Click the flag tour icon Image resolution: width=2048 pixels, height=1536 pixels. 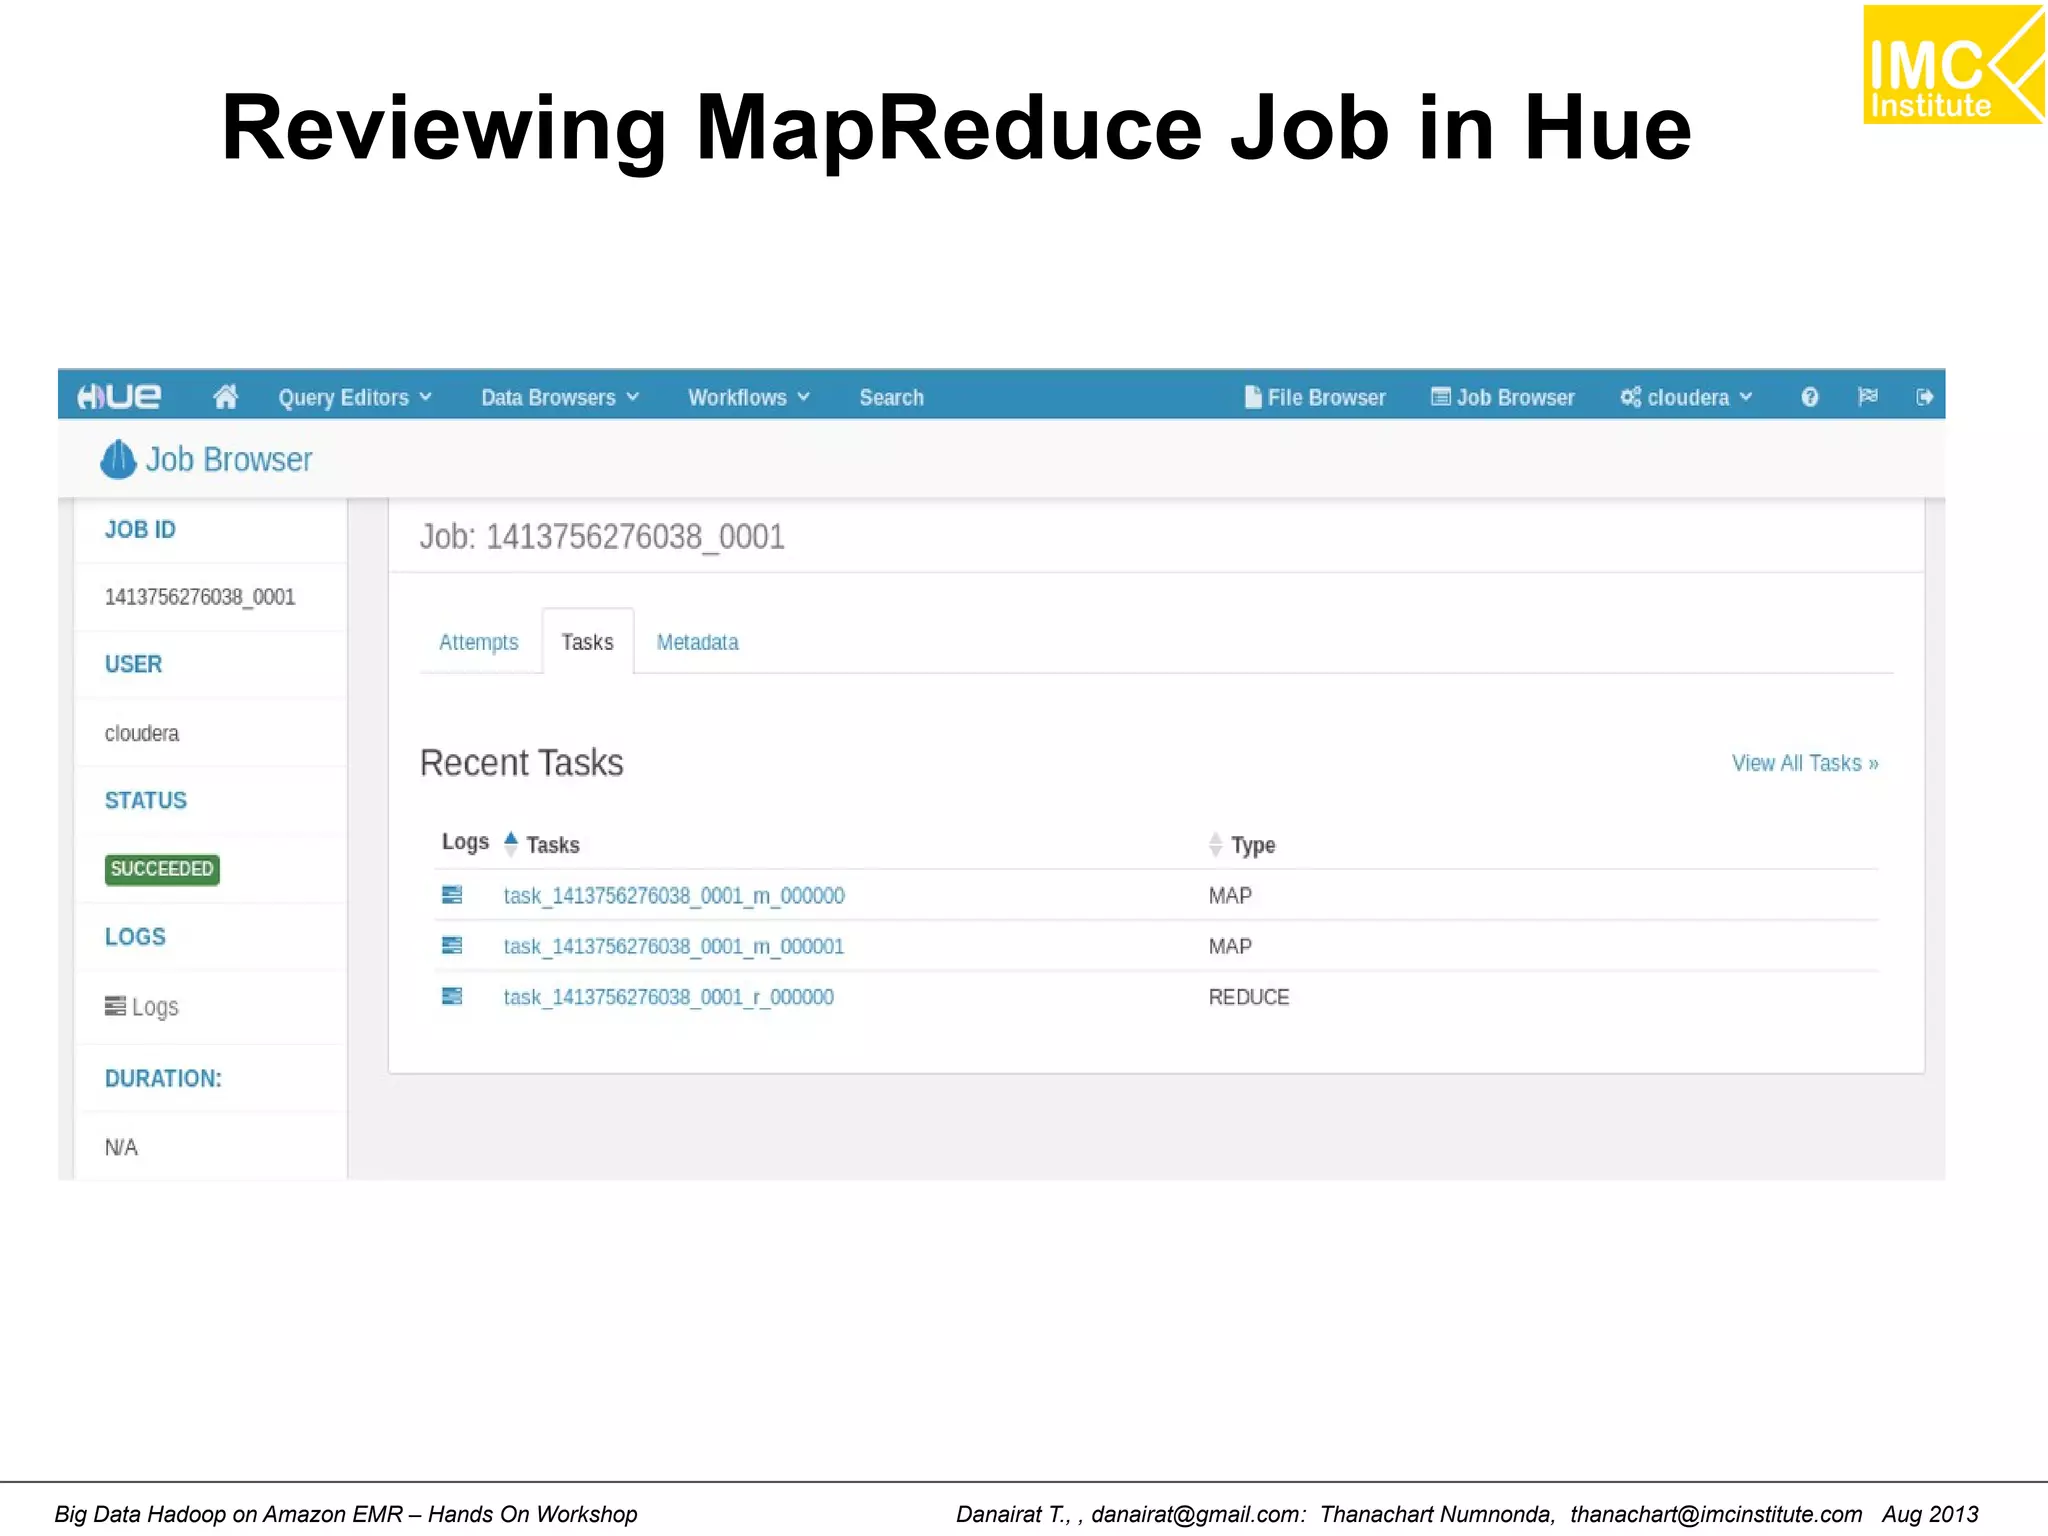pyautogui.click(x=1867, y=397)
